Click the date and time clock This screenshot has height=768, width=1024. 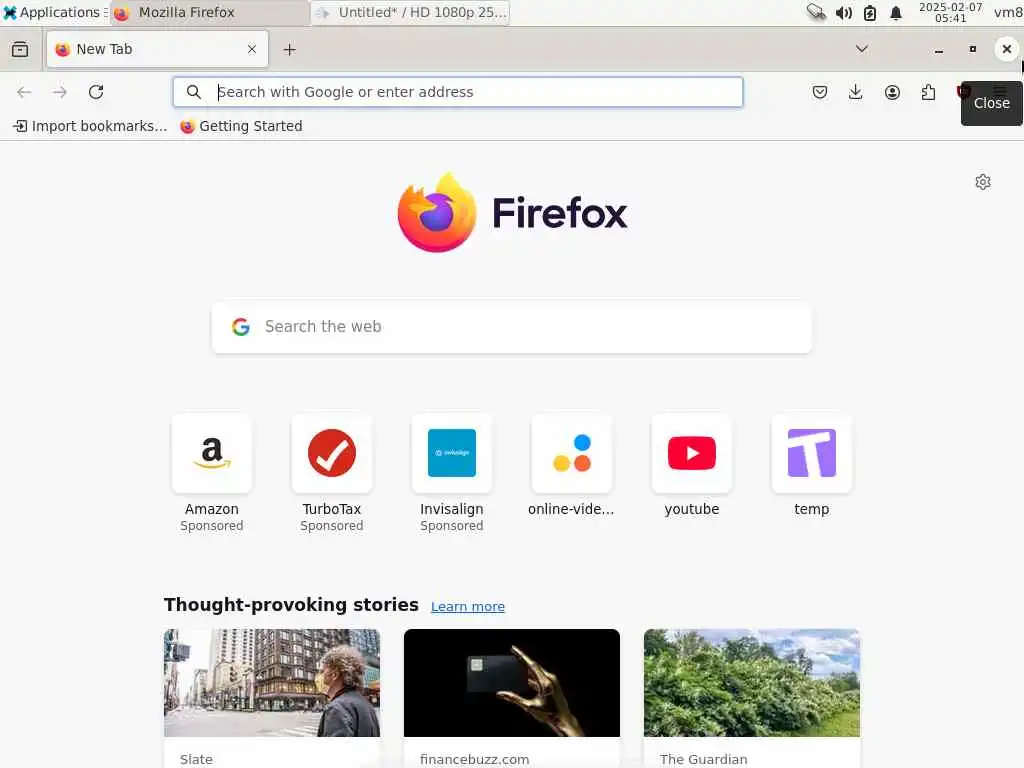[950, 12]
